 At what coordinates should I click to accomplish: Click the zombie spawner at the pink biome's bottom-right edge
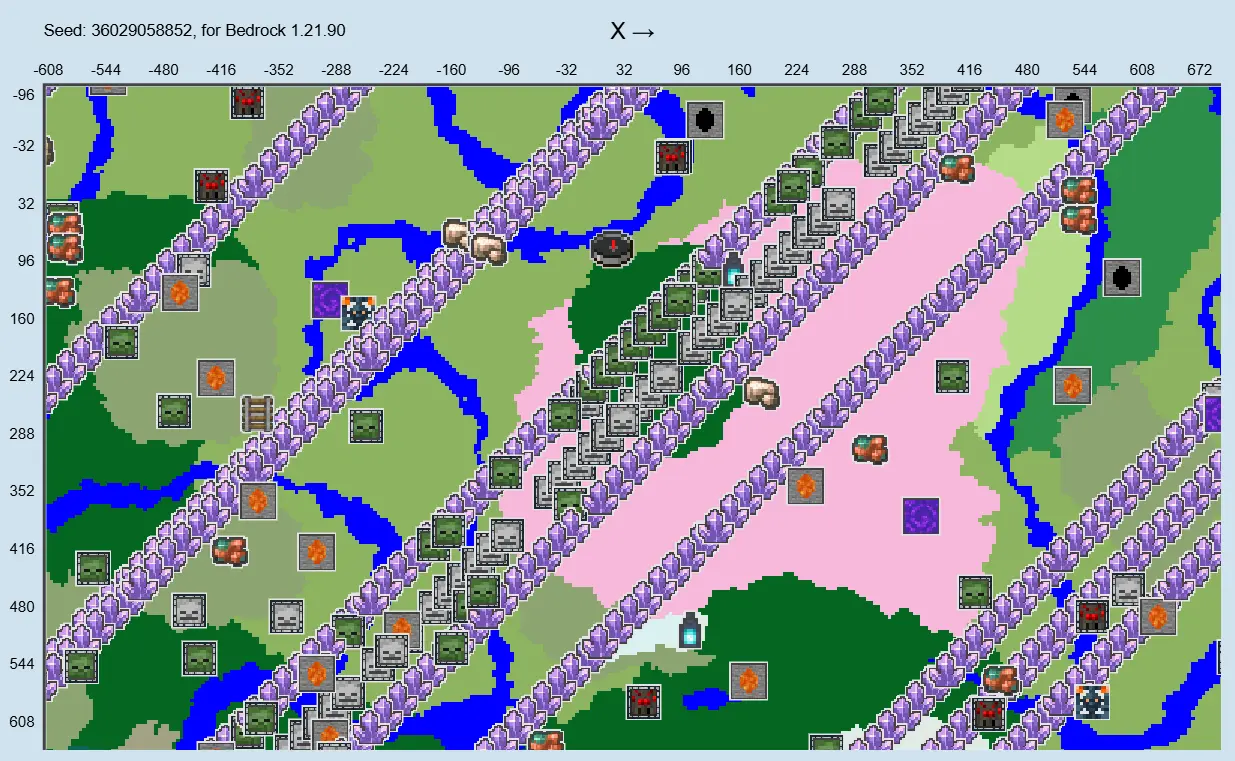[975, 592]
